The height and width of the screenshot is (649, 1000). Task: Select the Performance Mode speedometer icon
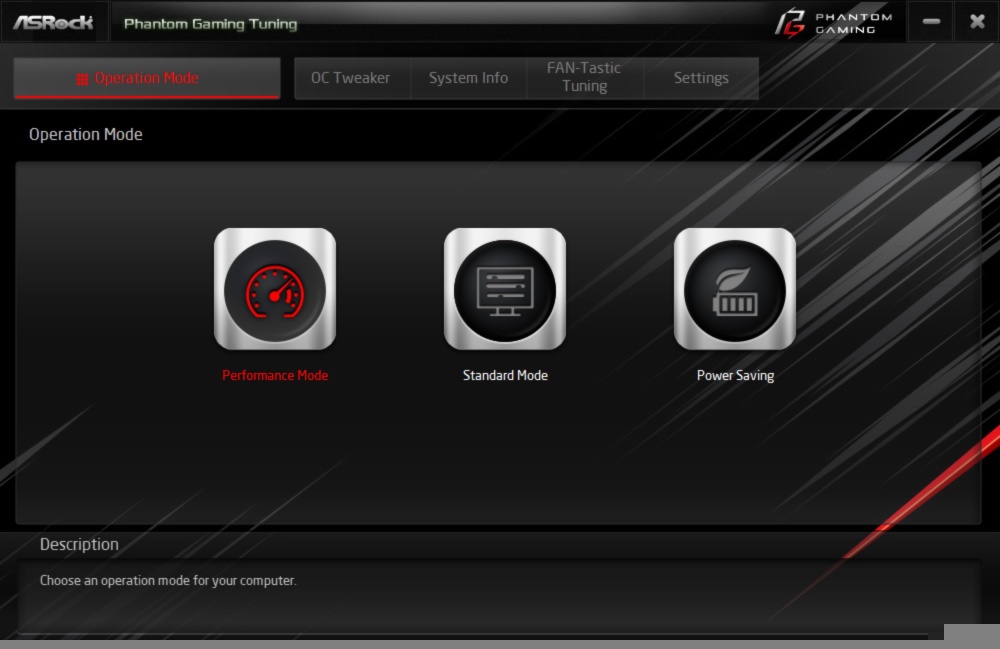(275, 289)
